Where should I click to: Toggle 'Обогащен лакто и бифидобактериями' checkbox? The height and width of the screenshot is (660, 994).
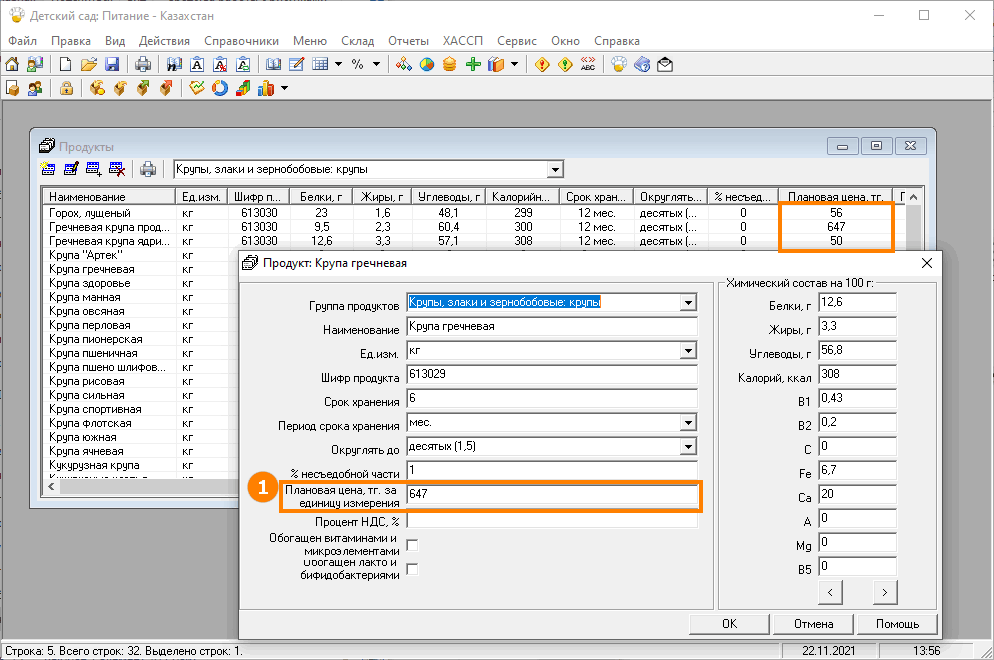tap(412, 569)
